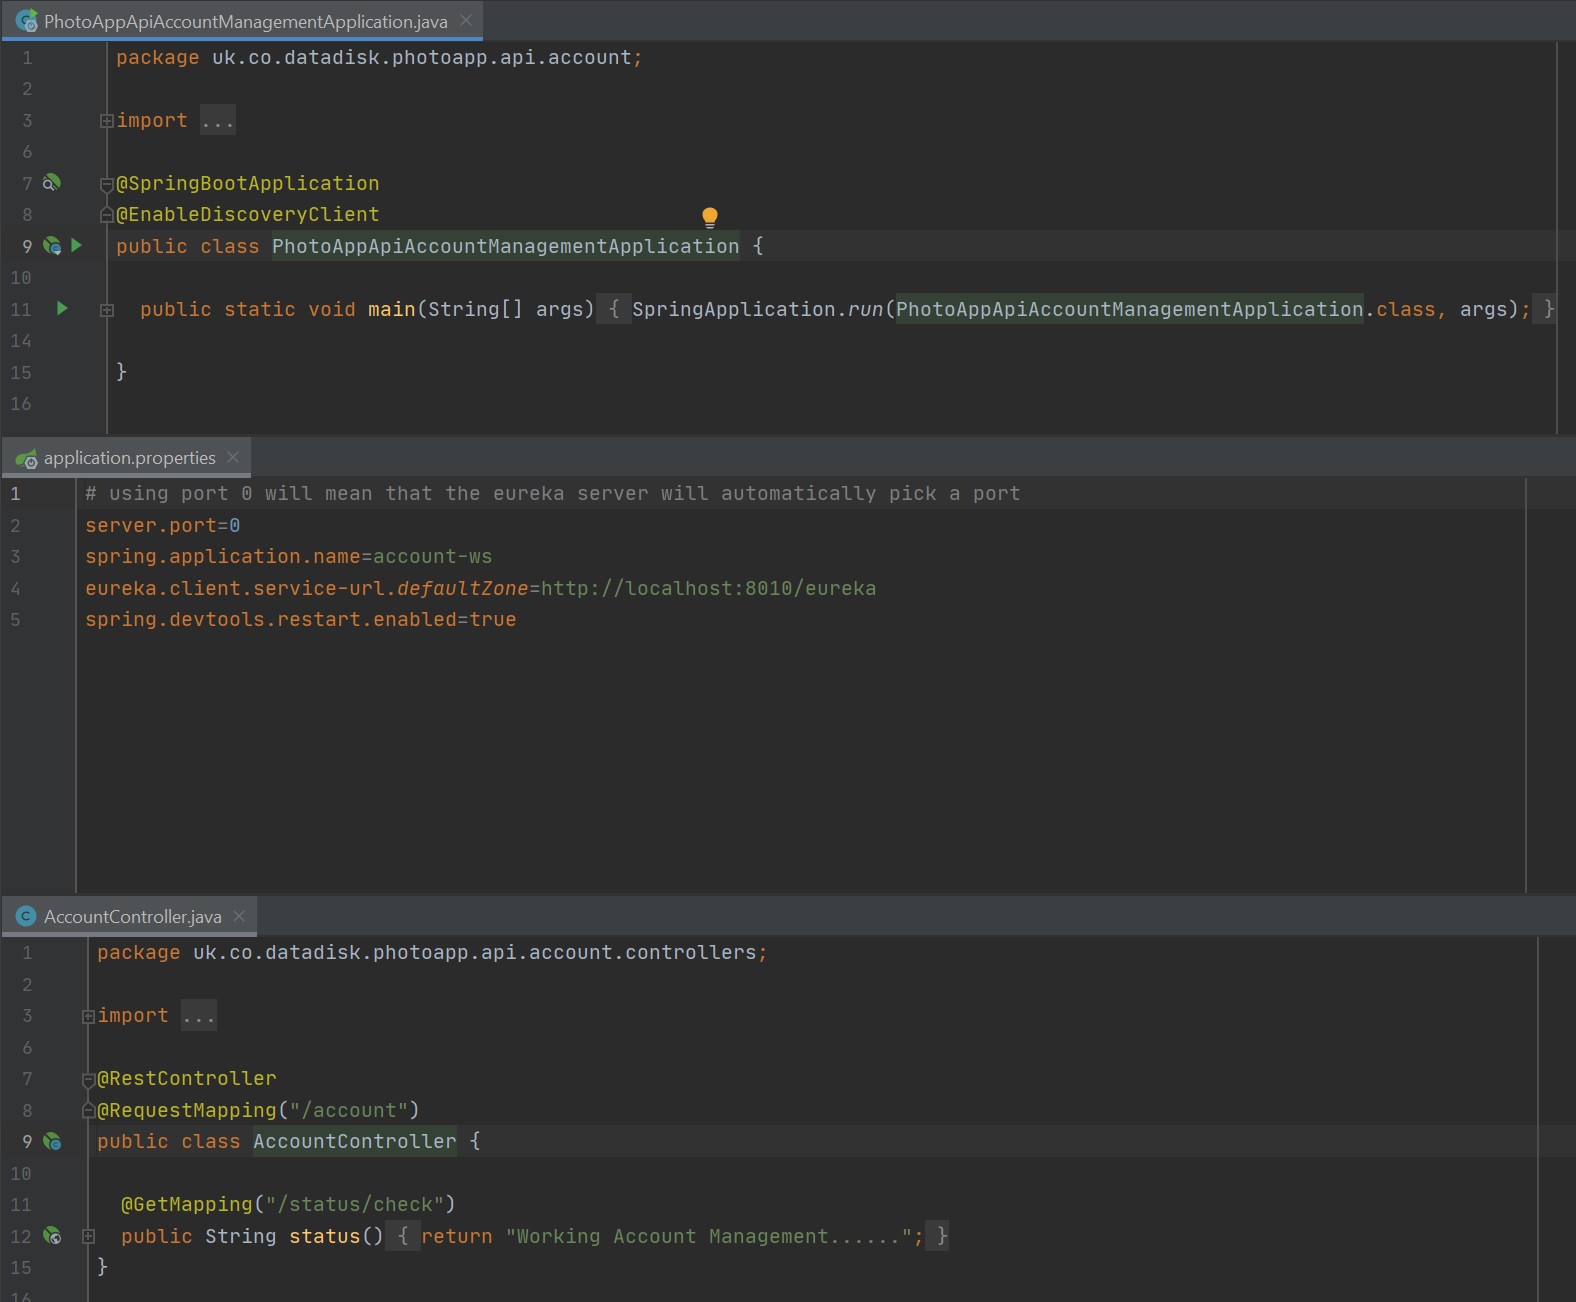The image size is (1576, 1302).
Task: Expand the folded status() method body
Action: tap(88, 1237)
